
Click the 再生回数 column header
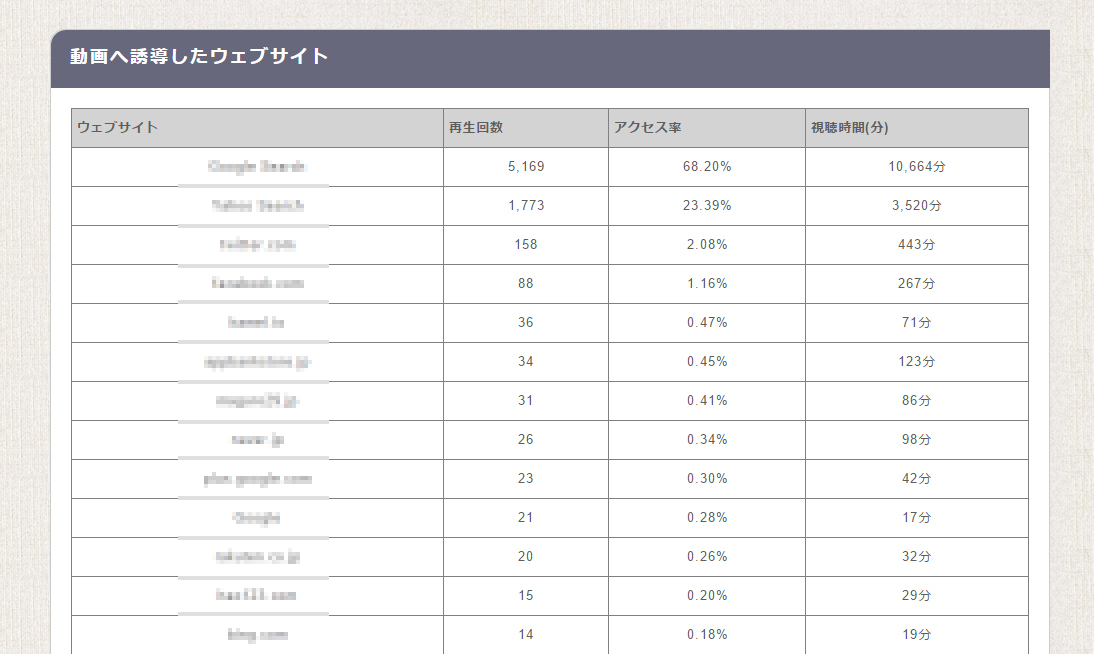point(525,128)
